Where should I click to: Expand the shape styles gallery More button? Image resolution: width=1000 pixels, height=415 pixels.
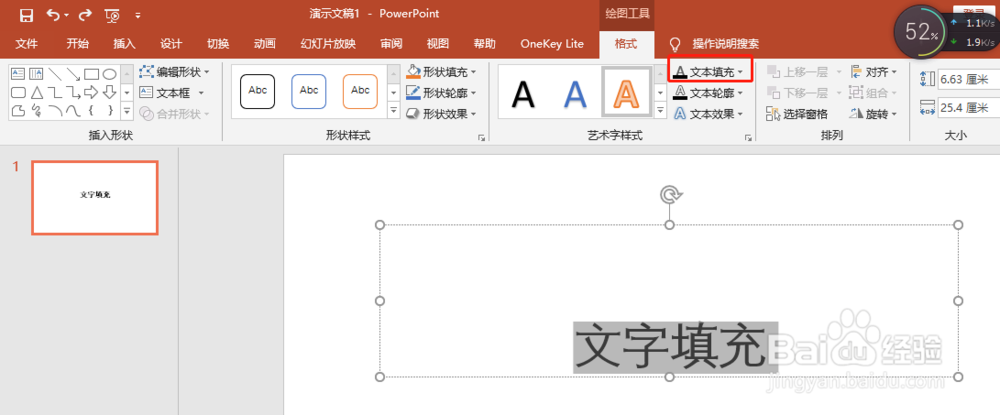394,111
